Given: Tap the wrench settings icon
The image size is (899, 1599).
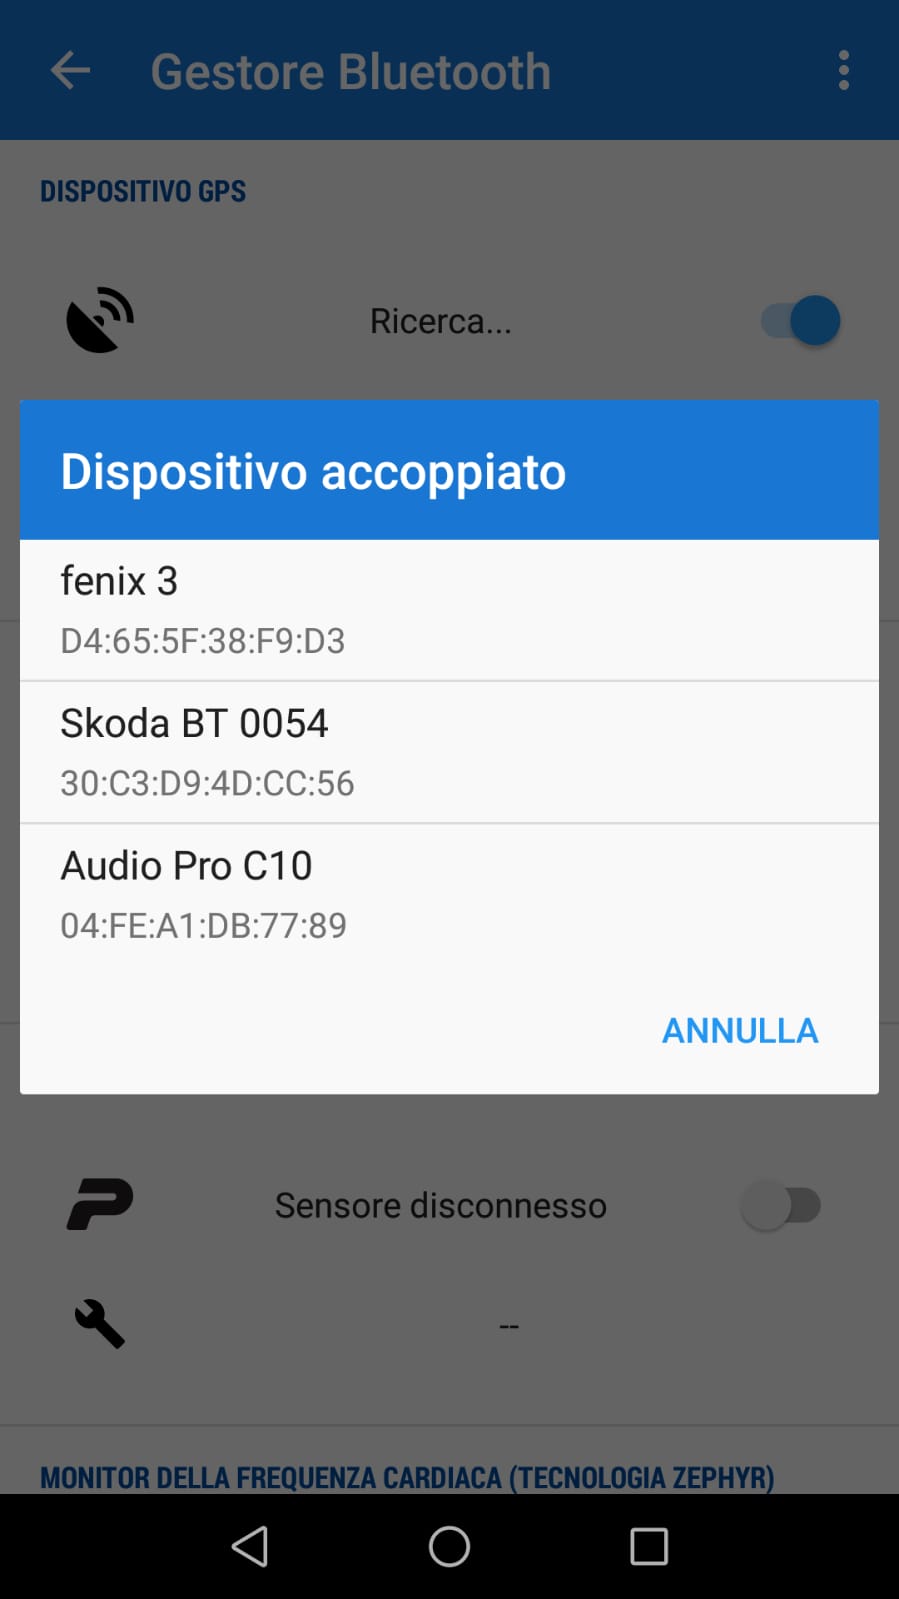Looking at the screenshot, I should 100,1324.
